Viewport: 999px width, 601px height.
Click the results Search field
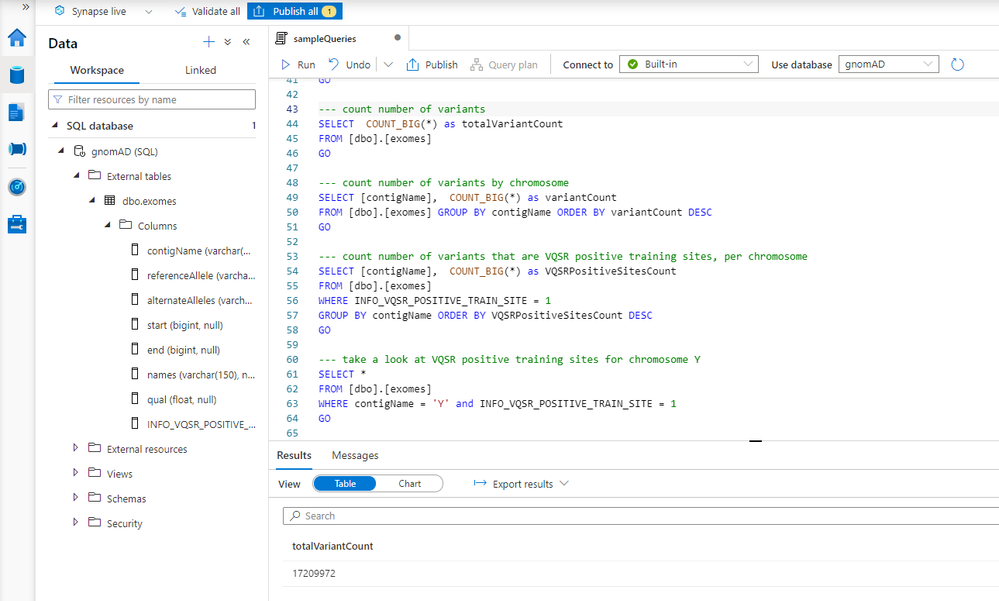tap(640, 516)
